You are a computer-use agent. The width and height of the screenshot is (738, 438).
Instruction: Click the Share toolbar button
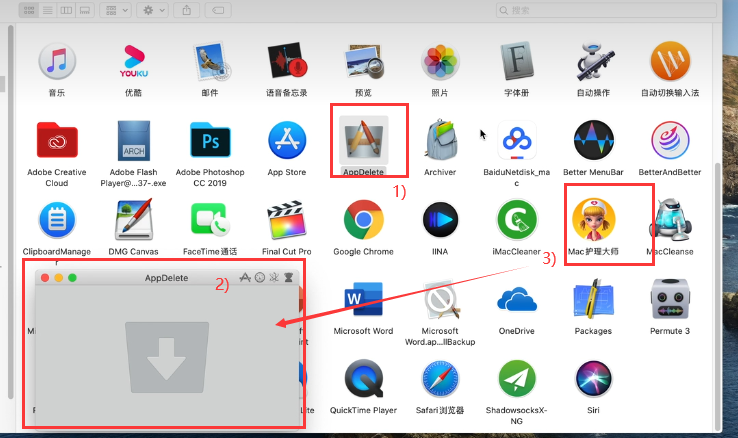(x=187, y=10)
